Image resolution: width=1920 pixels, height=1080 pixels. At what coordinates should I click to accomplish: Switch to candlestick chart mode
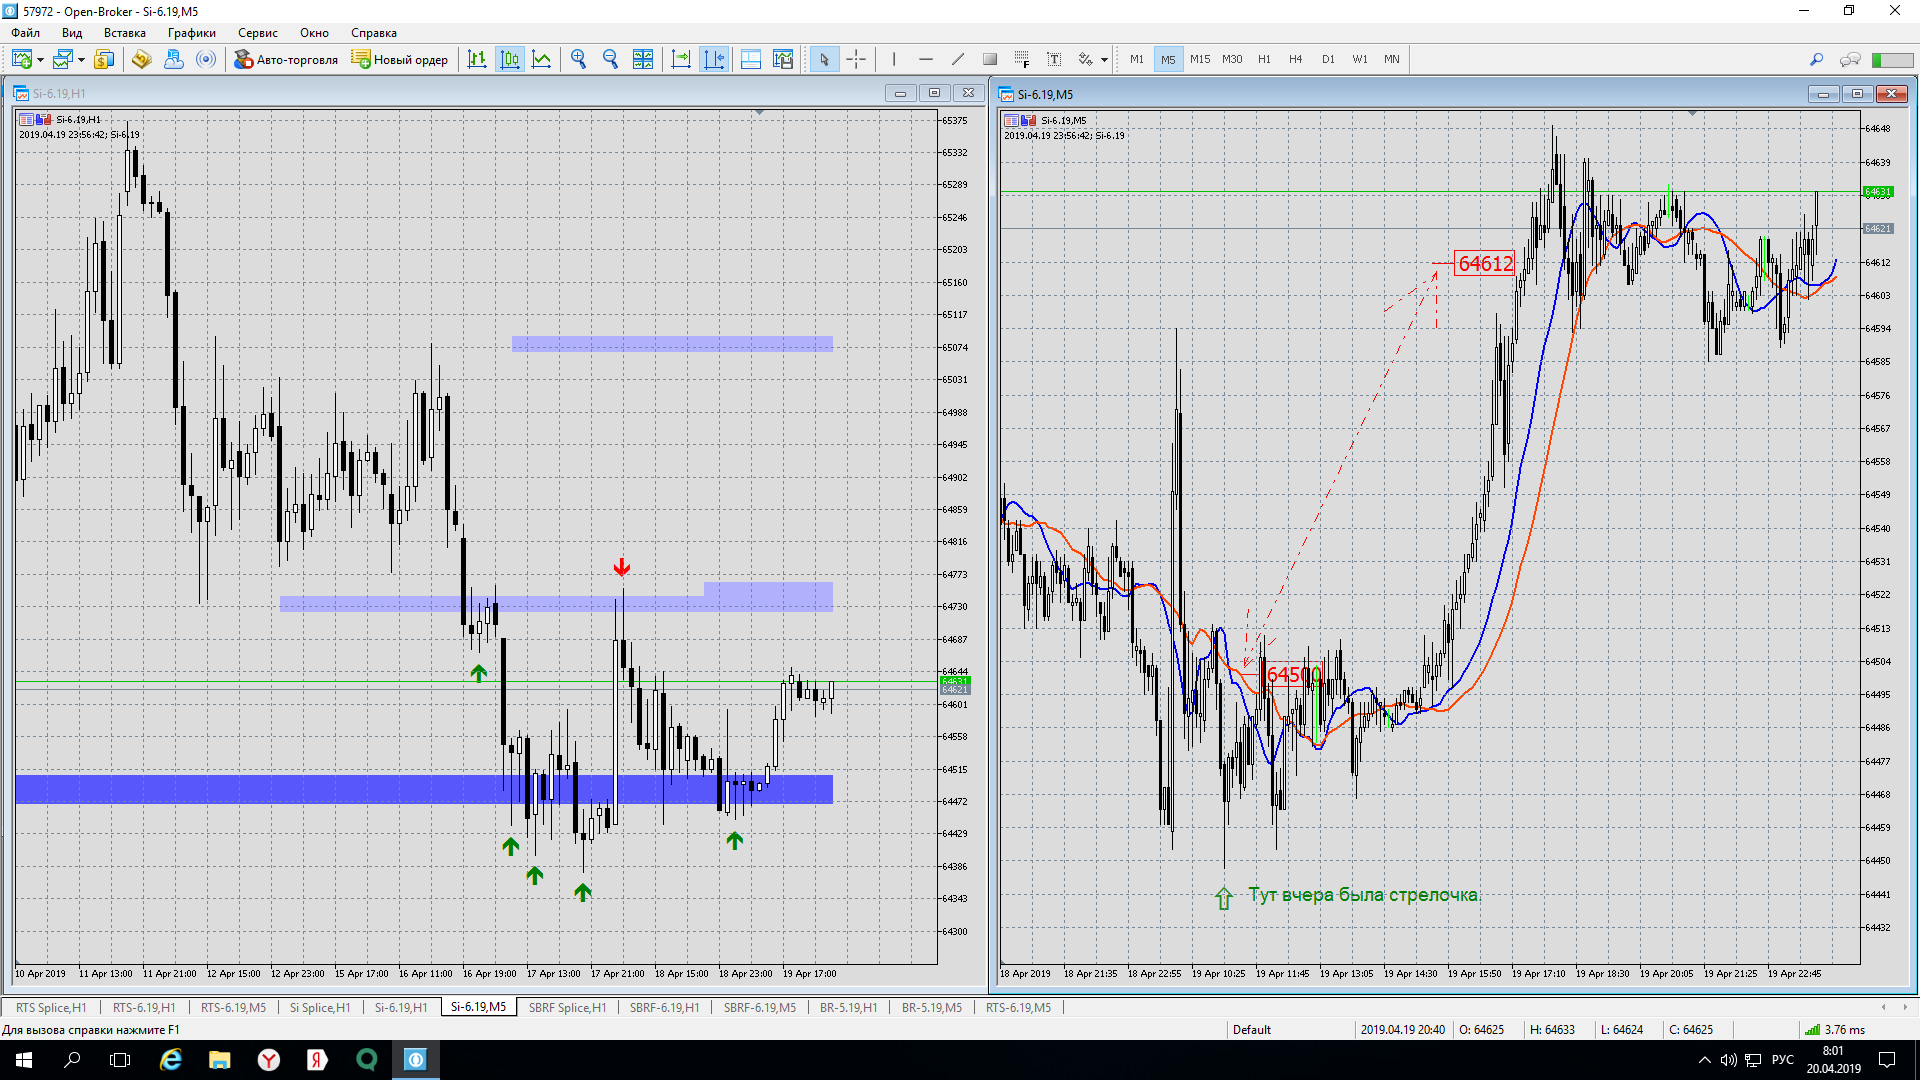click(510, 60)
